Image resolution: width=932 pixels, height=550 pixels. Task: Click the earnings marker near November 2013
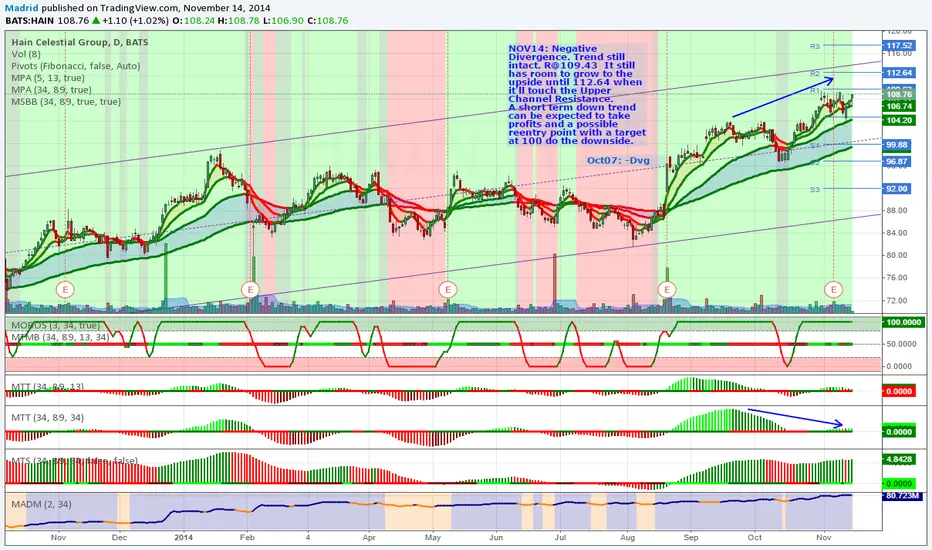tap(65, 290)
